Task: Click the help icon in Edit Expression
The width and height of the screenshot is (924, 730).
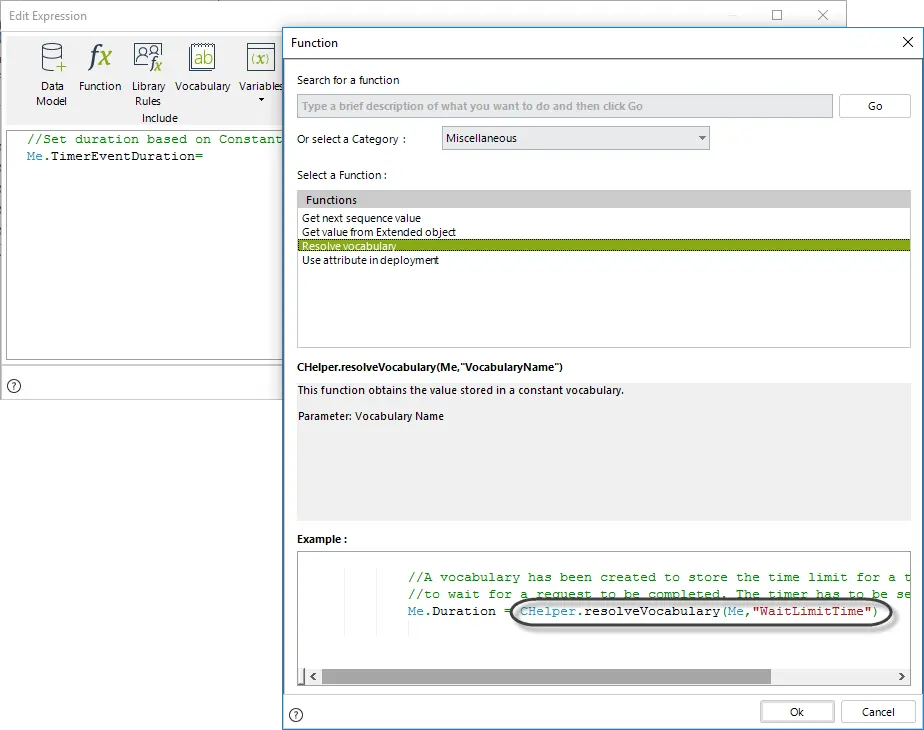Action: [14, 386]
